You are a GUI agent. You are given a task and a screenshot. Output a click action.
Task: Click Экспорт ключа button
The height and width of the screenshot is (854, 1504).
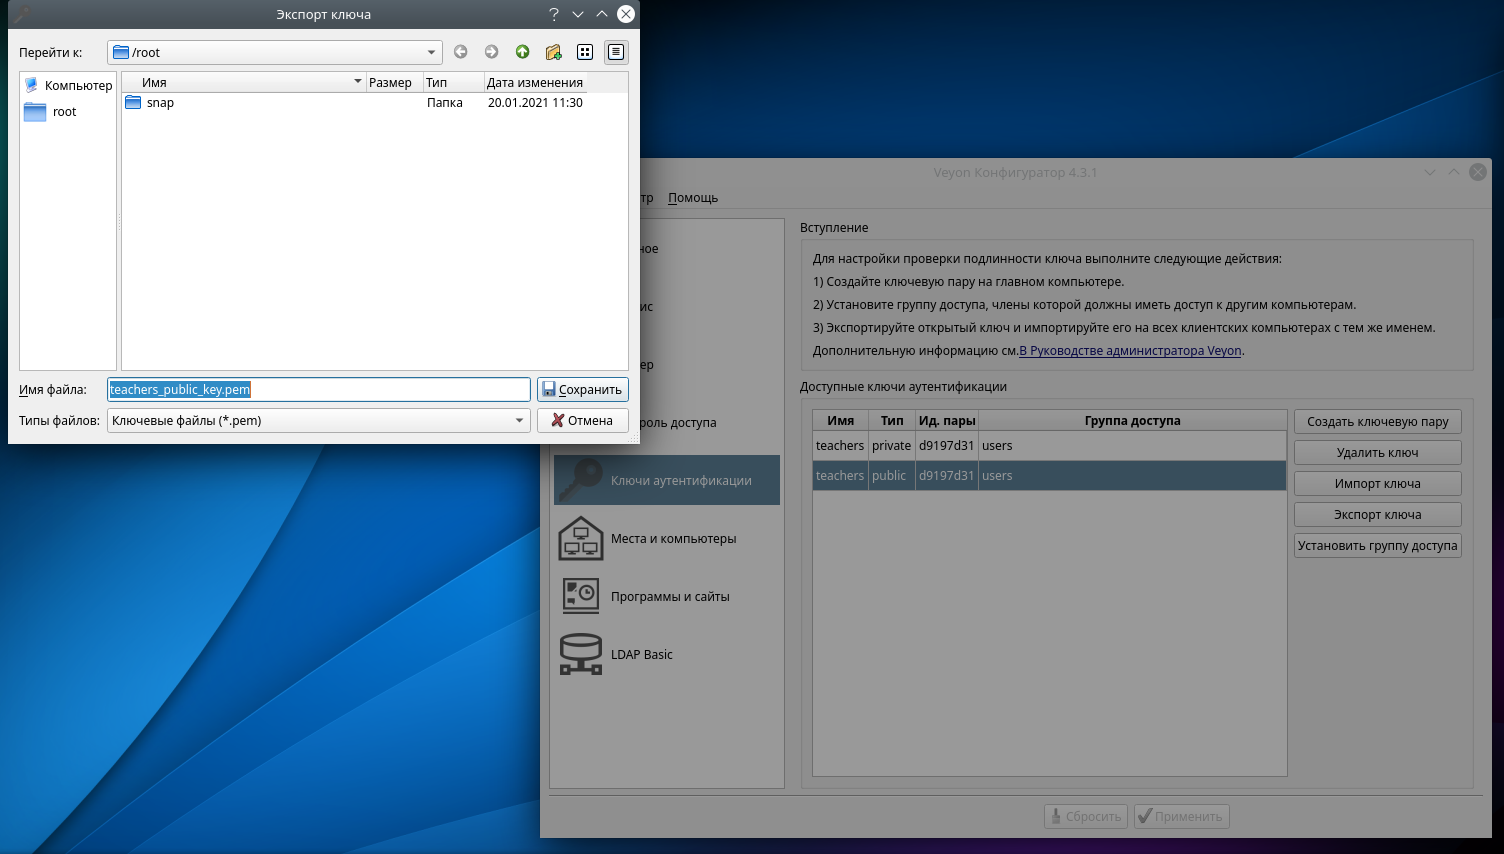(x=1378, y=515)
